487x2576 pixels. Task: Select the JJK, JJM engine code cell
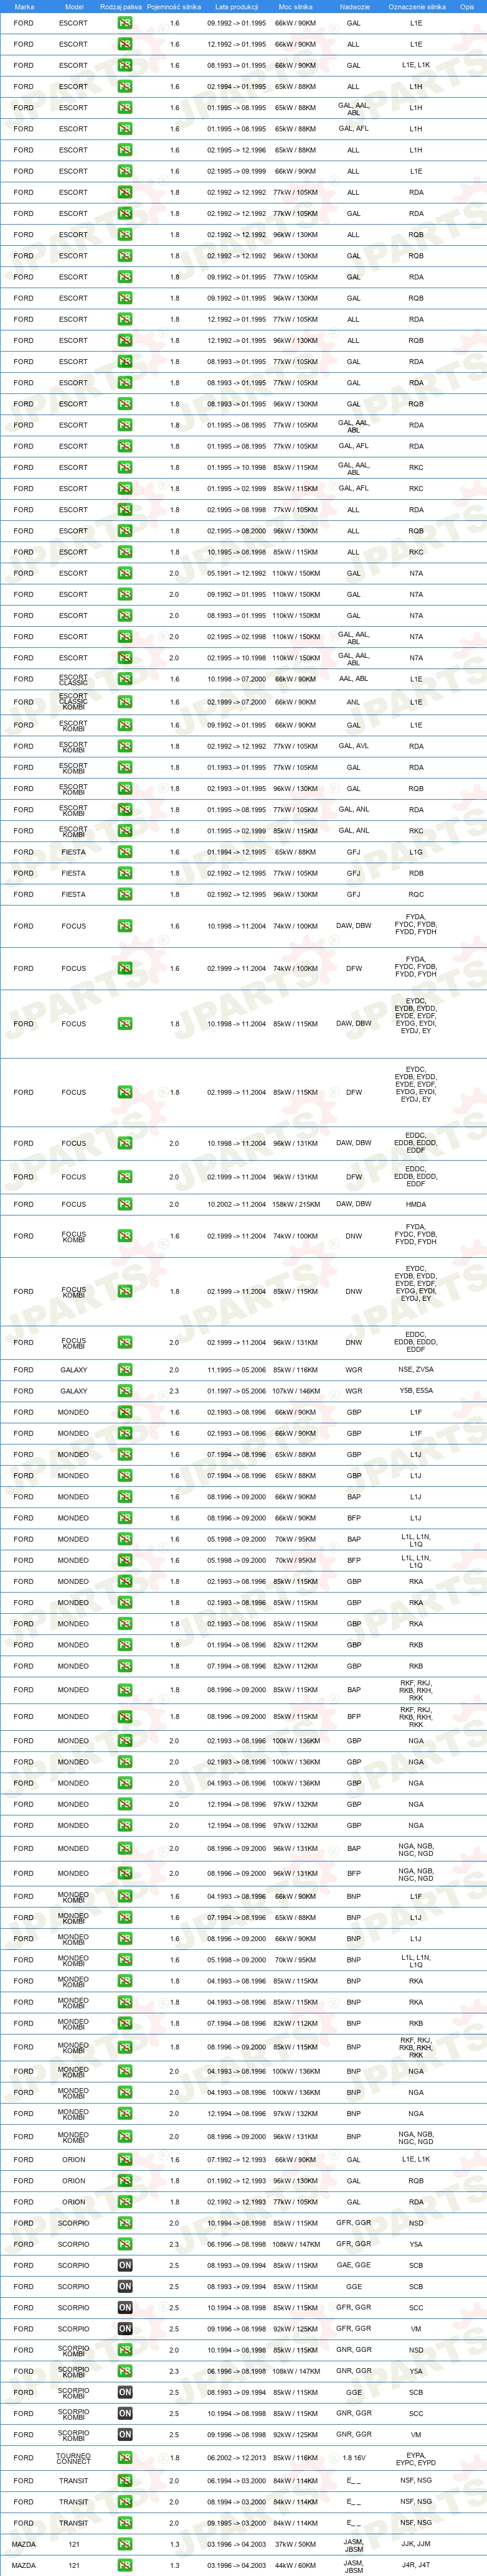(416, 2544)
